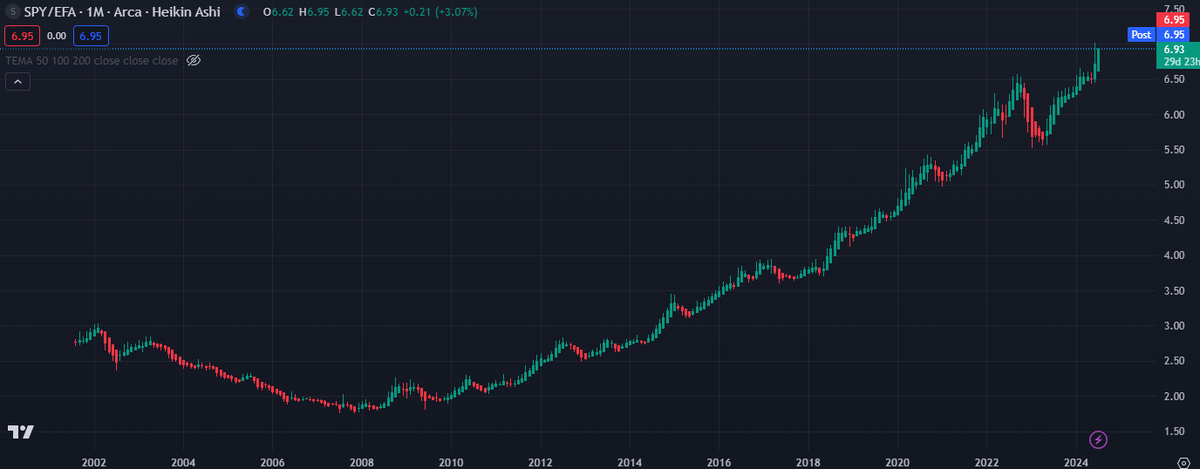Click the close value C6.93
1200x469 pixels.
(382, 12)
